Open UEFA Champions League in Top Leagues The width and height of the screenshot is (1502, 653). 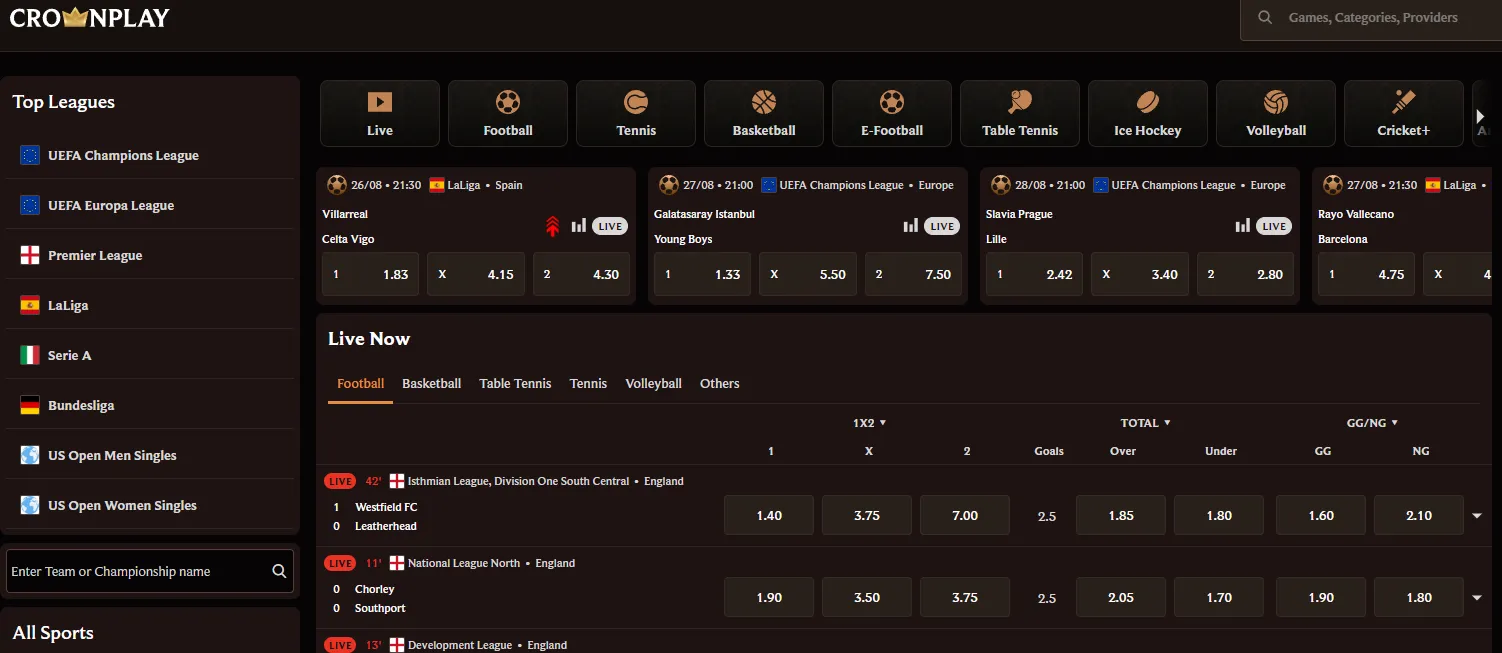pos(150,155)
